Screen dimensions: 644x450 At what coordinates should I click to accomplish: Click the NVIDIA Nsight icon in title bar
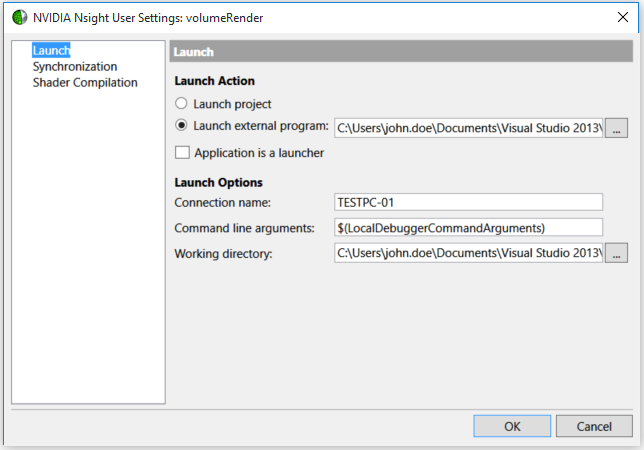click(x=19, y=18)
